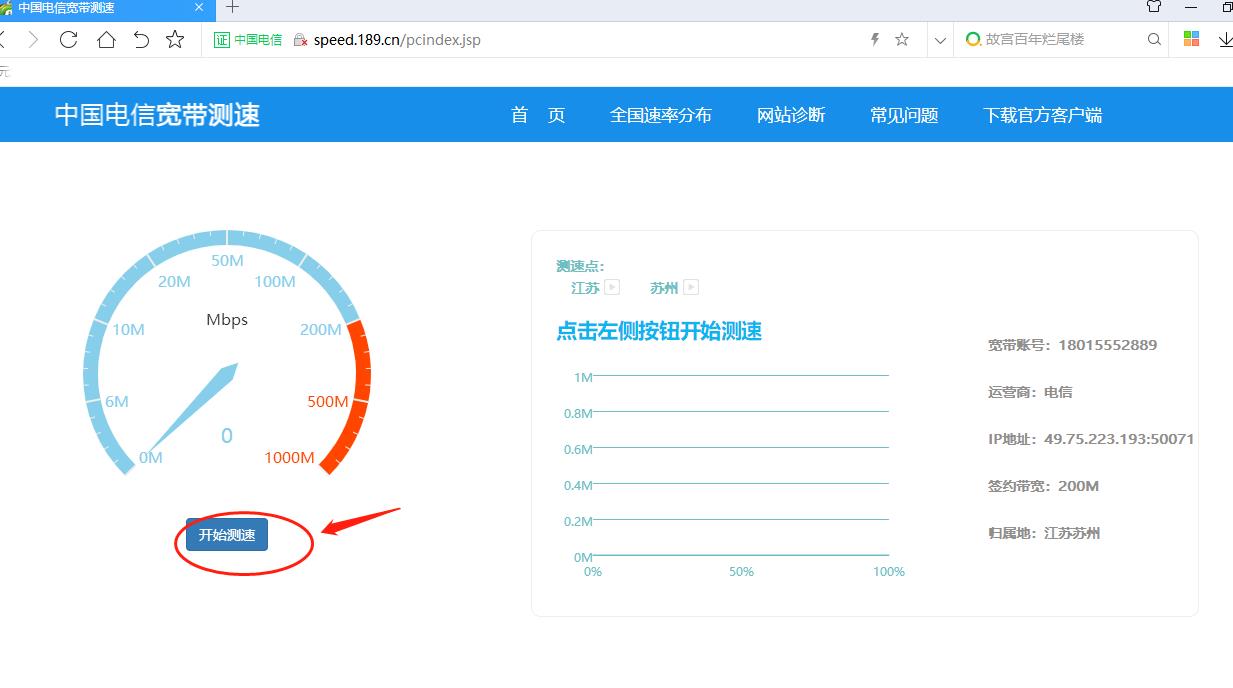Close the 中国电信宽带测速 tab
Image resolution: width=1233 pixels, height=688 pixels.
(x=199, y=8)
